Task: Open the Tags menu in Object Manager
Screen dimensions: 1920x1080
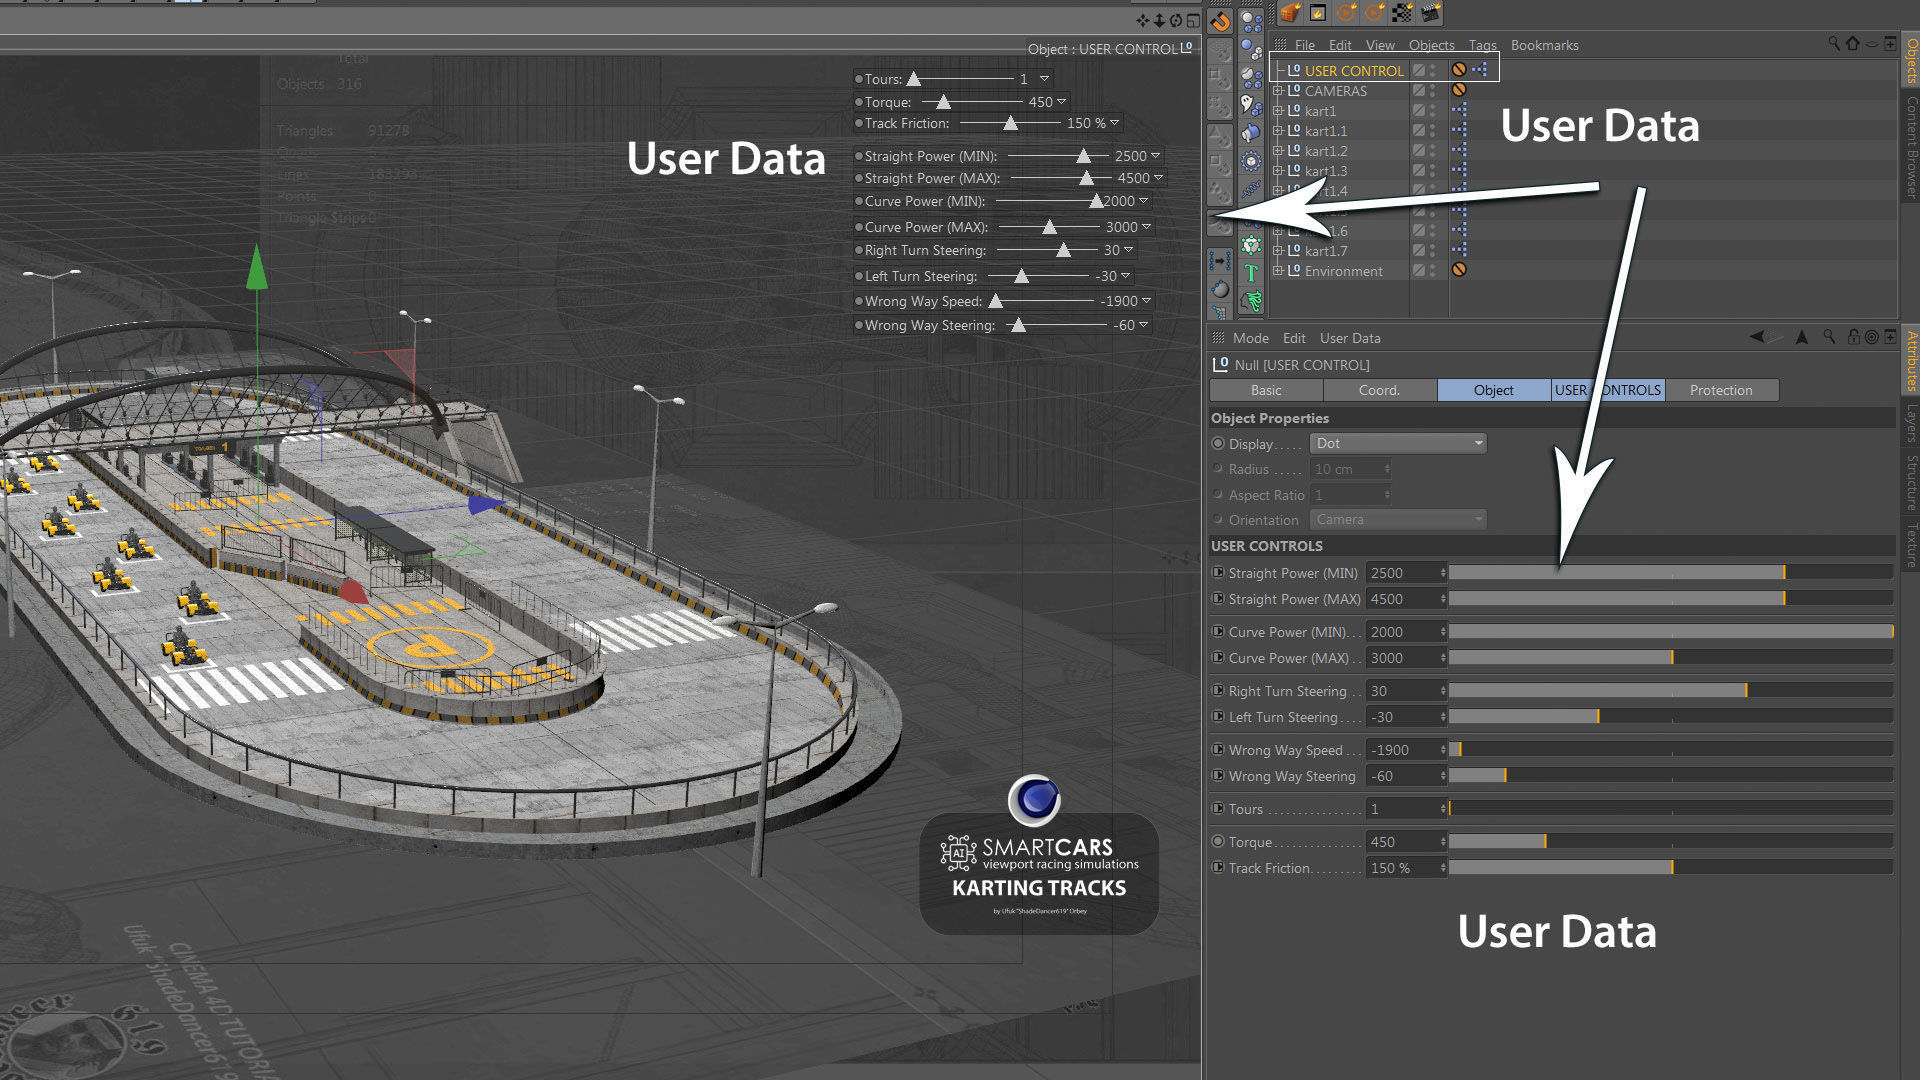Action: 1482,45
